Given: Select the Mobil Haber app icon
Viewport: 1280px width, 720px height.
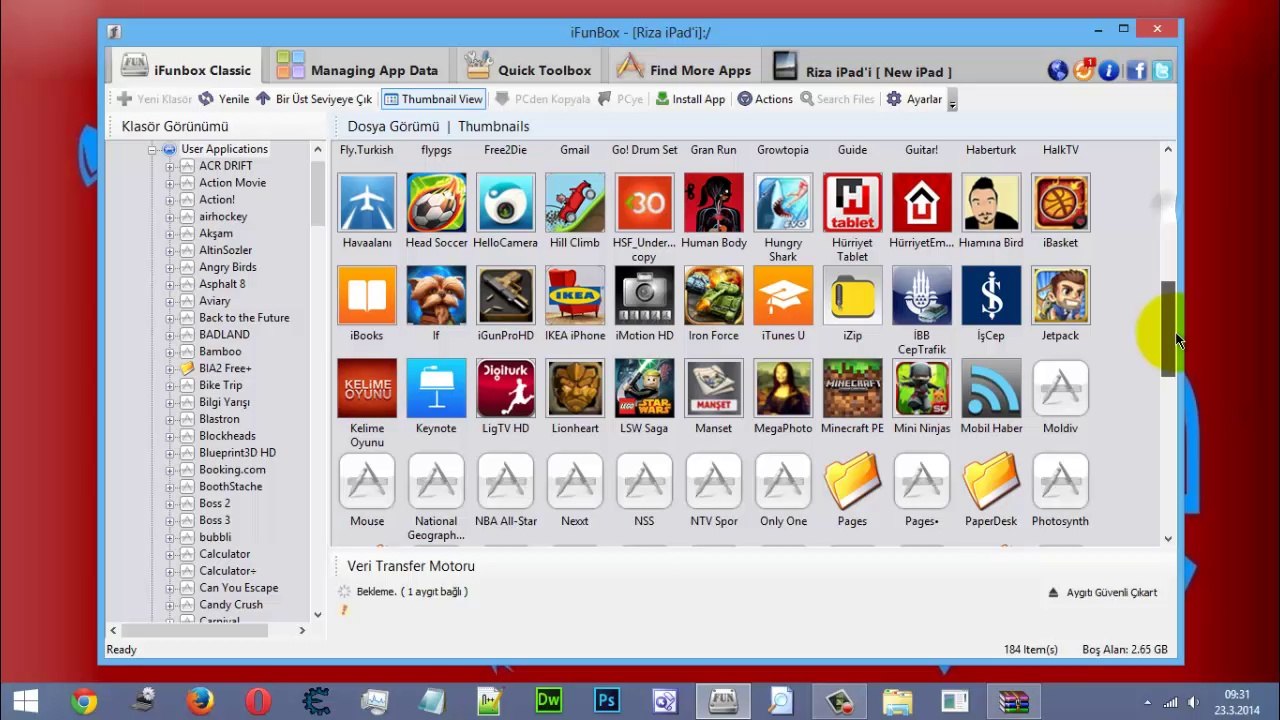Looking at the screenshot, I should 991,388.
